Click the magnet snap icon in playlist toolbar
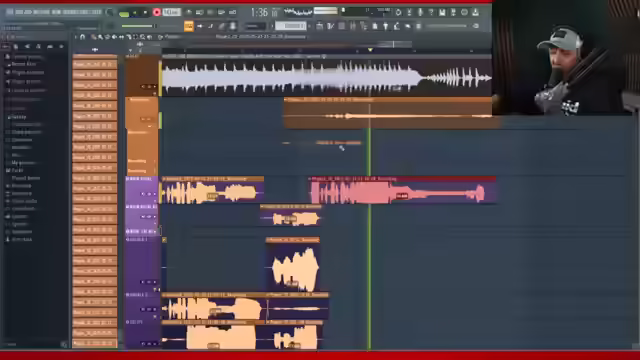Image resolution: width=640 pixels, height=360 pixels. coord(83,37)
